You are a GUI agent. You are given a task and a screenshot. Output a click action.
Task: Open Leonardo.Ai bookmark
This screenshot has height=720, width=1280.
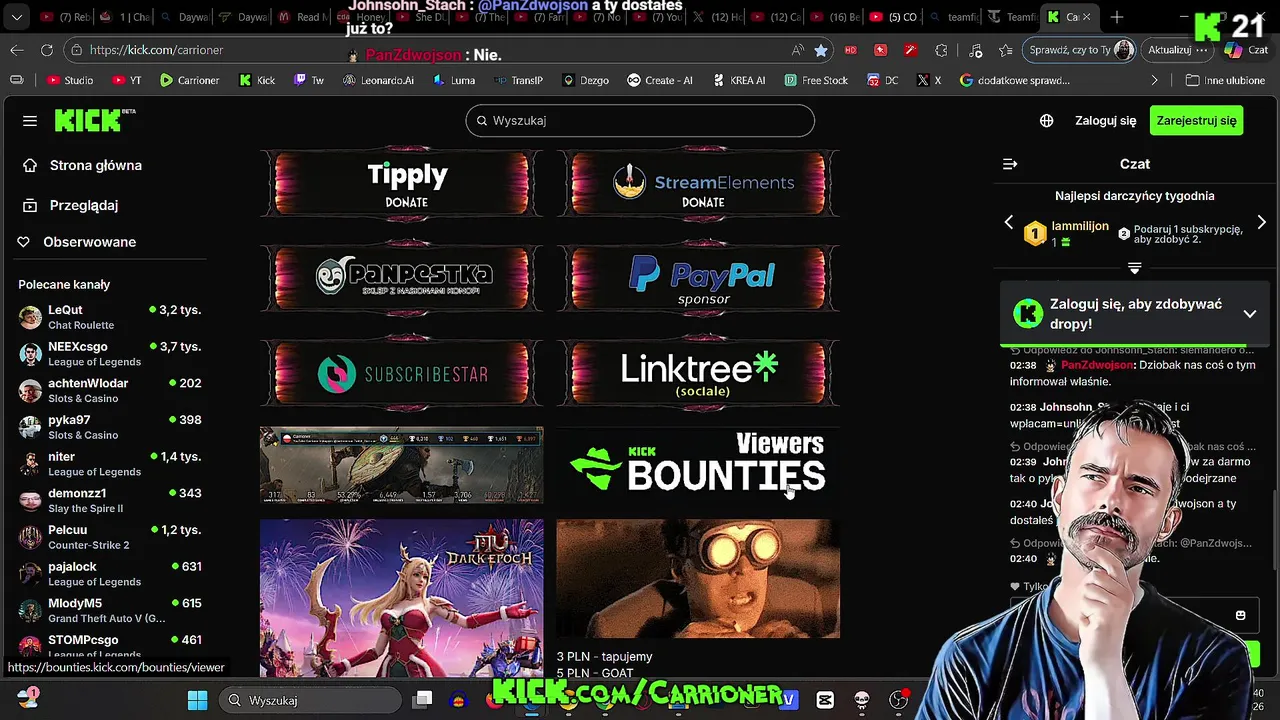point(378,80)
